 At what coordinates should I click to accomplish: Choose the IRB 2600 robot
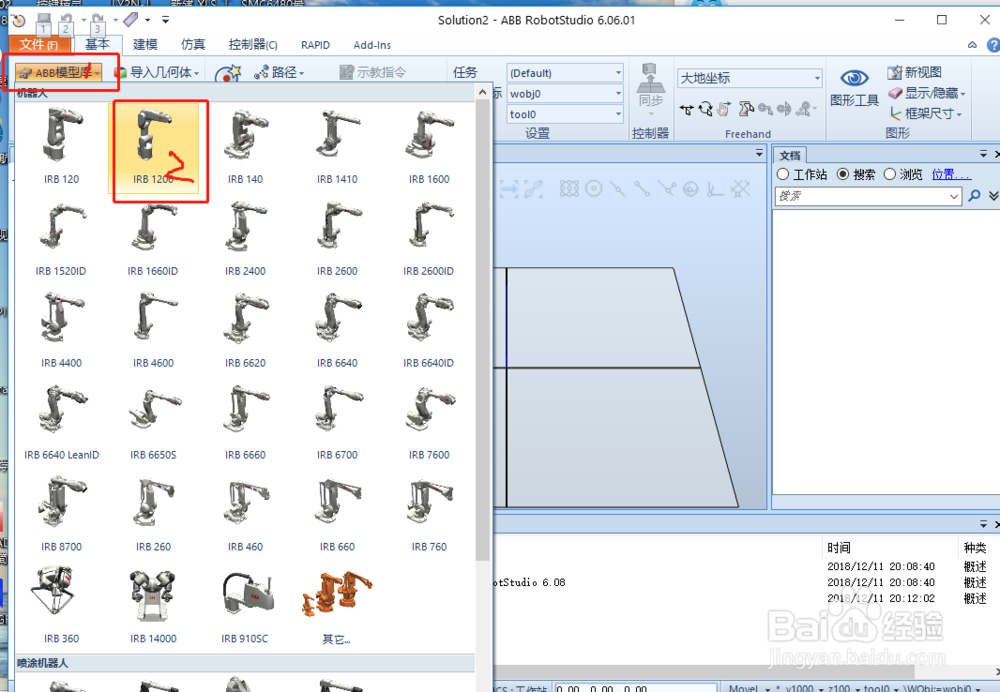[x=337, y=239]
